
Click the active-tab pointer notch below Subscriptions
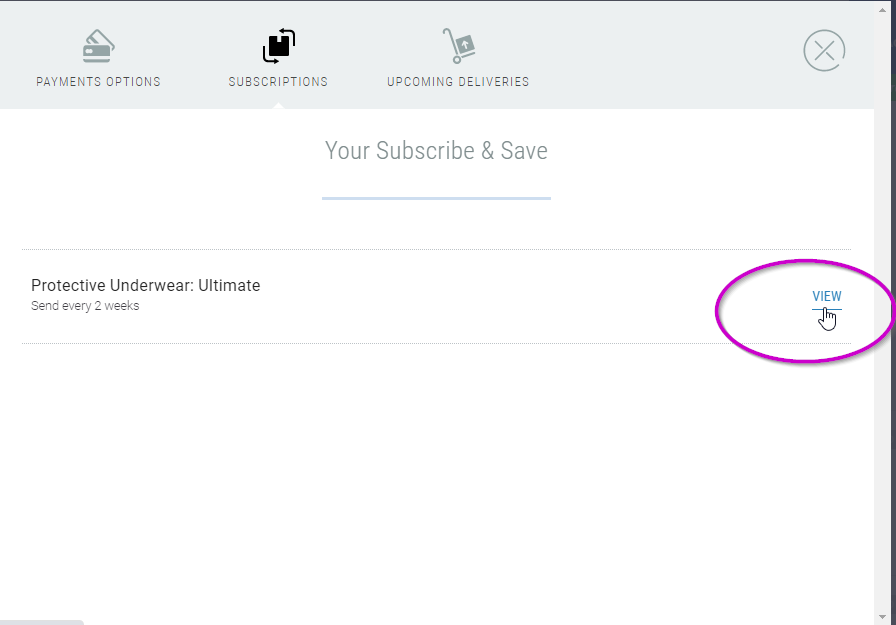(278, 105)
